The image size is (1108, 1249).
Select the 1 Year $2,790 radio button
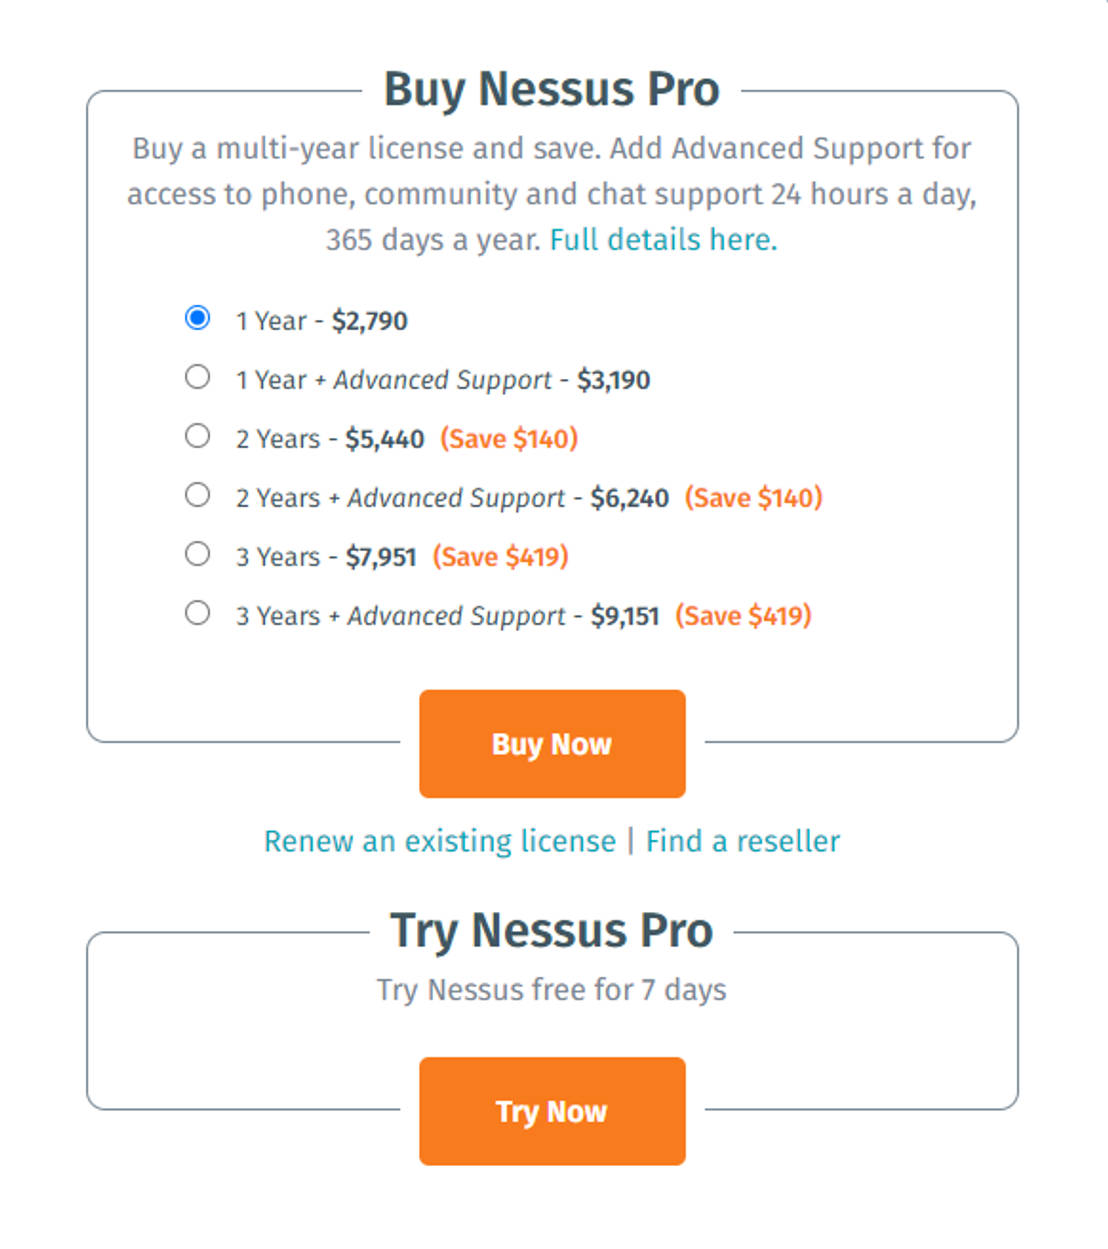pyautogui.click(x=198, y=318)
